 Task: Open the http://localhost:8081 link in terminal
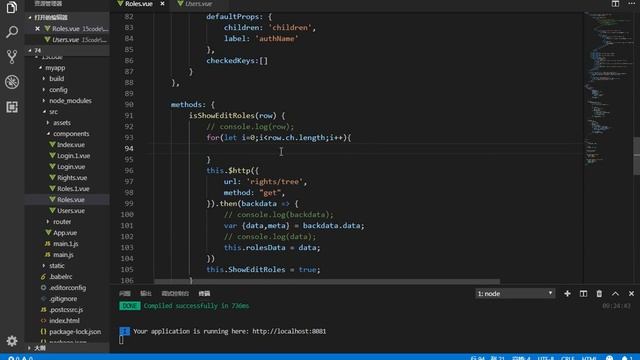[x=289, y=331]
